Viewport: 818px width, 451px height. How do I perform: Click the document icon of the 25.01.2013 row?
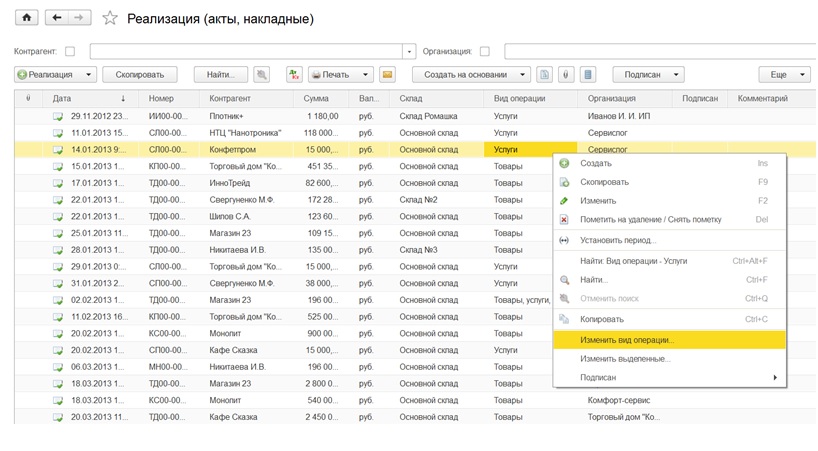click(58, 233)
